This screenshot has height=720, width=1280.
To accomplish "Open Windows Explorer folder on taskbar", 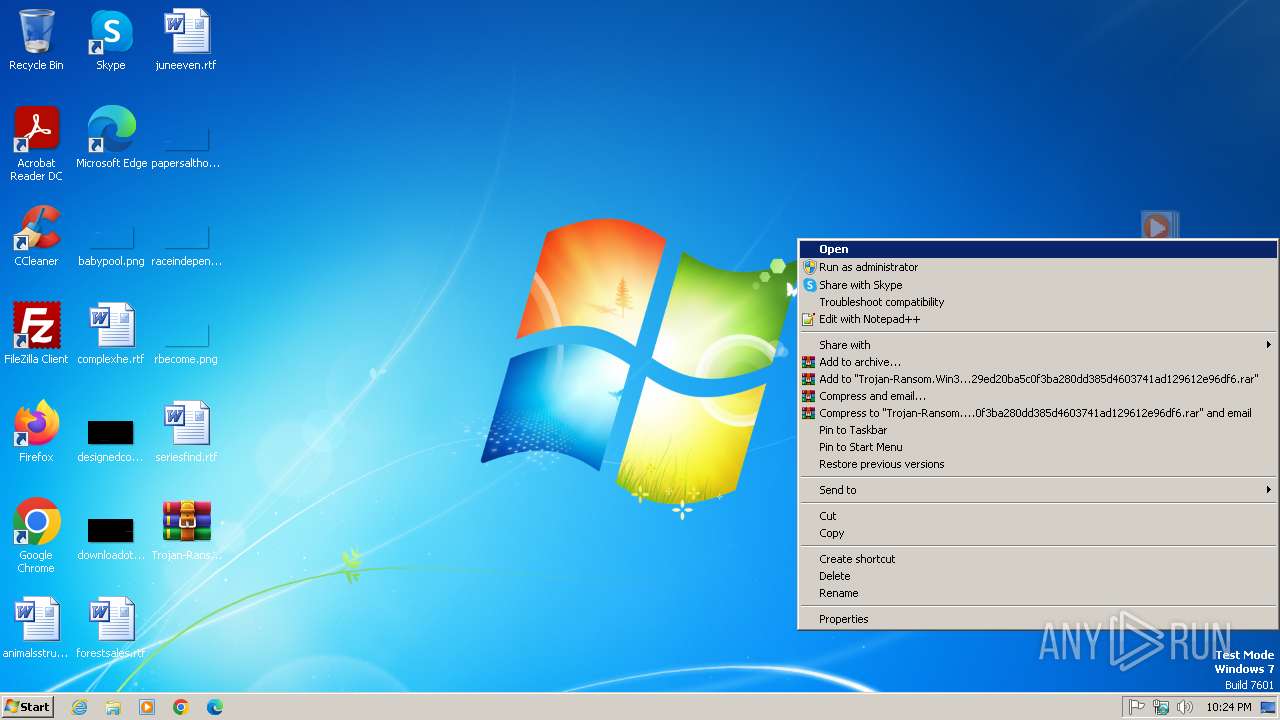I will click(113, 707).
